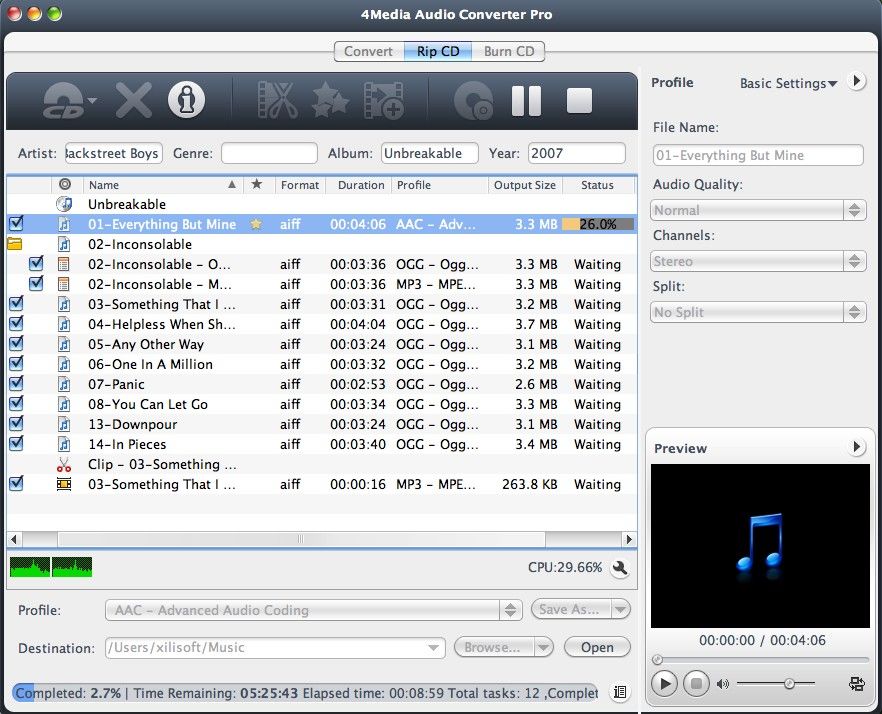Click the Open destination button

597,647
